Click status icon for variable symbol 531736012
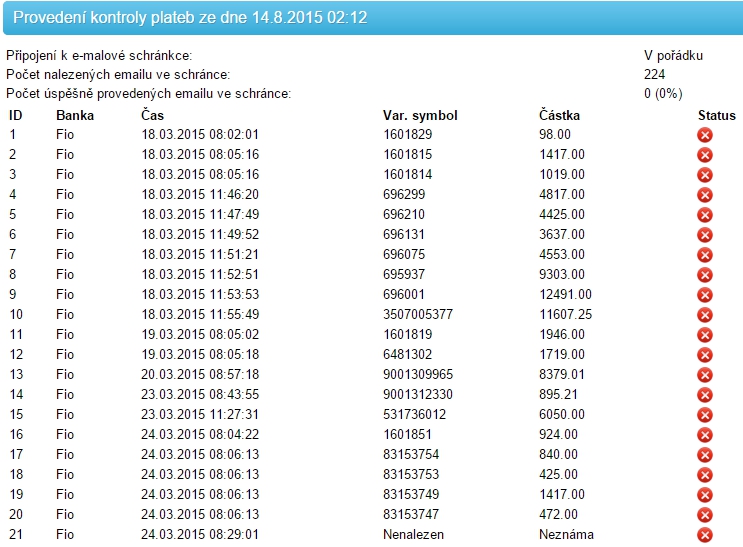The image size is (743, 547). pos(704,415)
